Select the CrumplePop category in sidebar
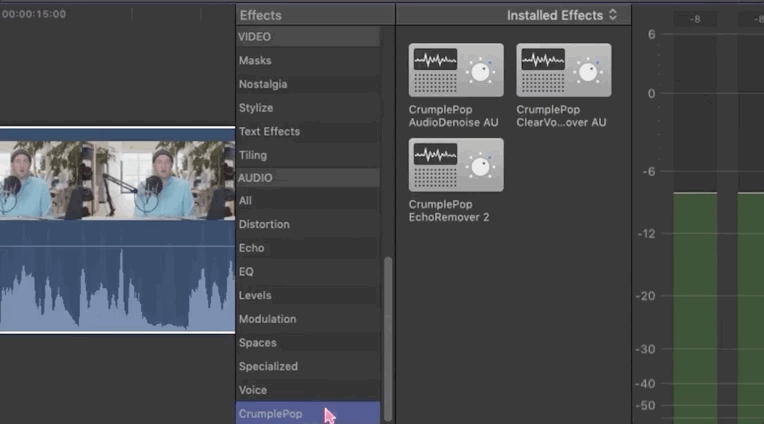Image resolution: width=764 pixels, height=424 pixels. [x=308, y=413]
